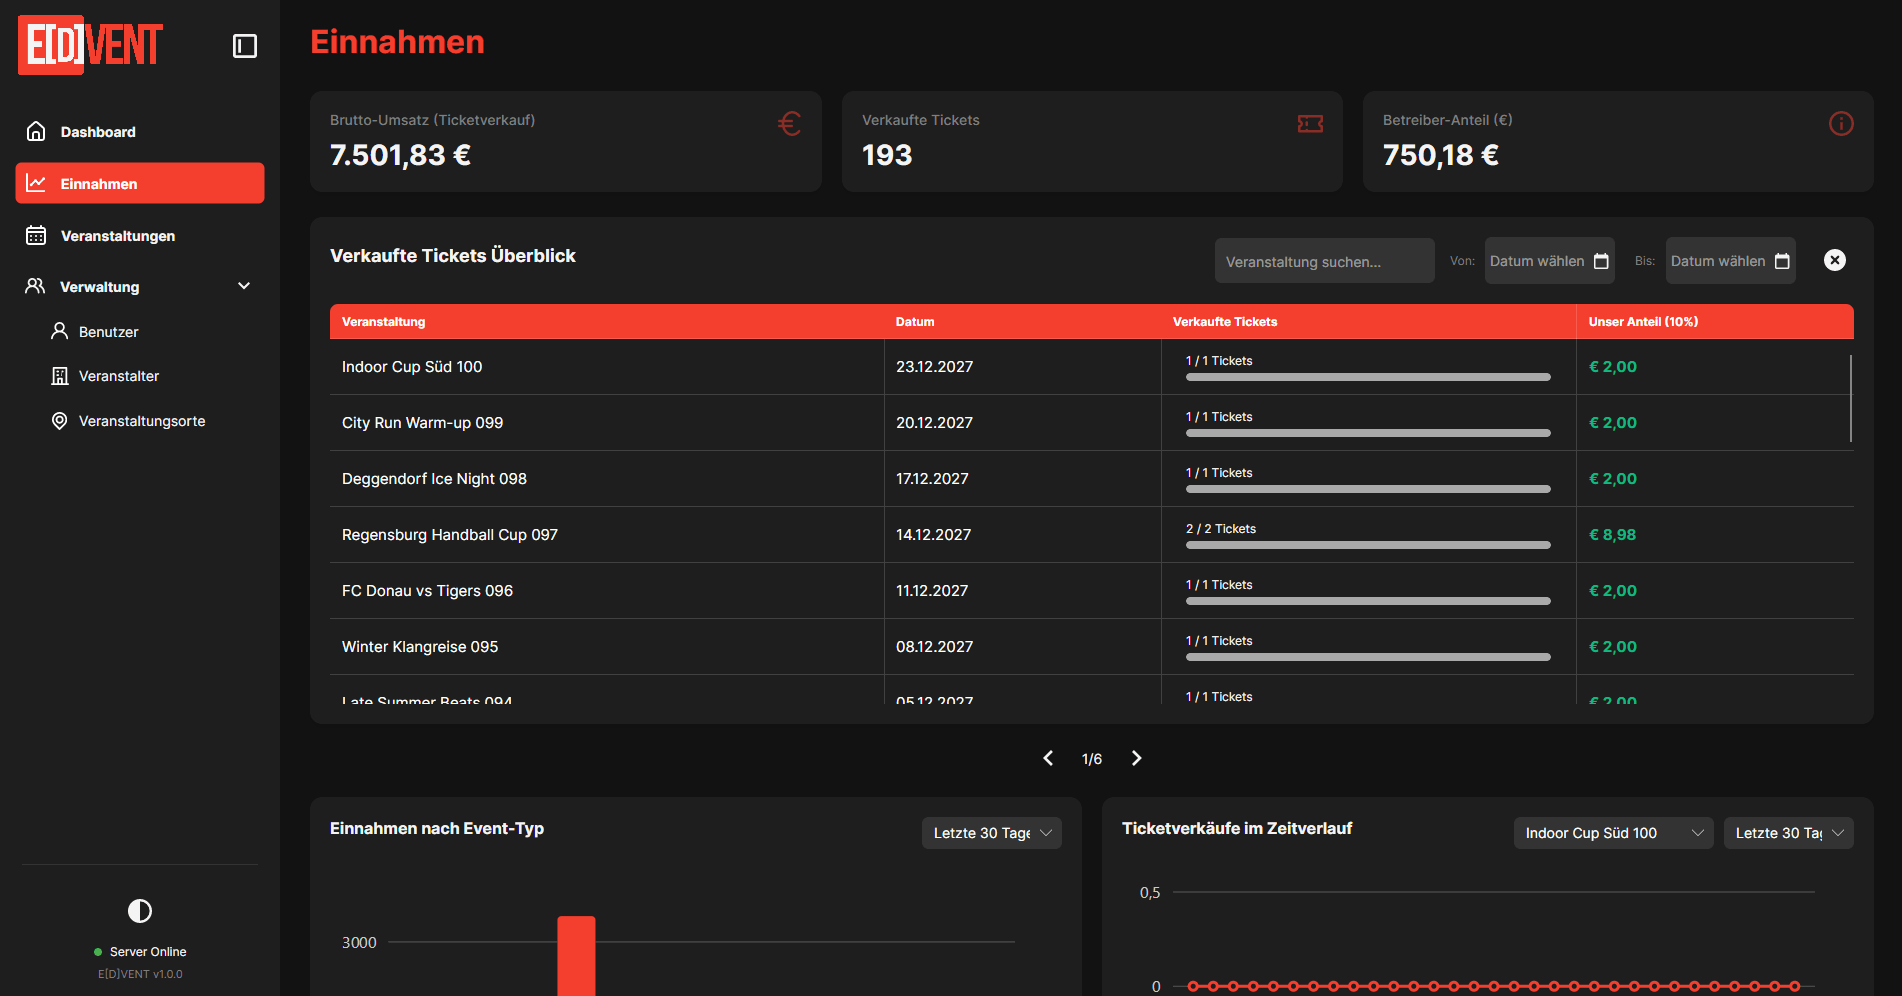Collapse the sidebar panel icon
The image size is (1902, 996).
coord(245,46)
